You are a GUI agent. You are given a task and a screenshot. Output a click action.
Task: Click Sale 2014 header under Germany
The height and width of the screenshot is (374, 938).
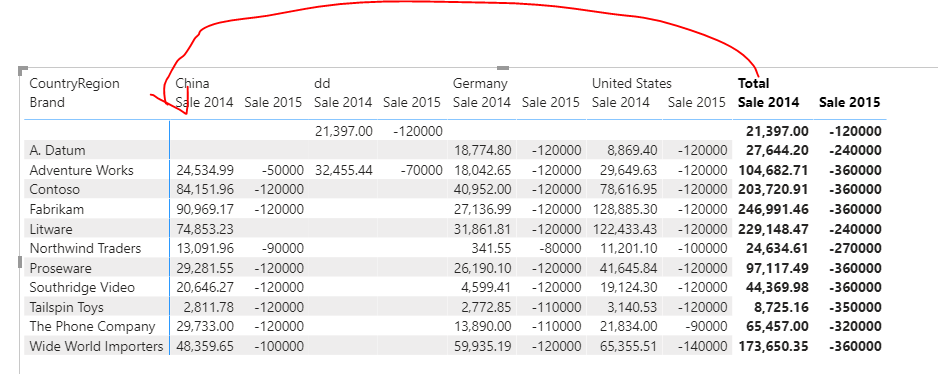482,102
